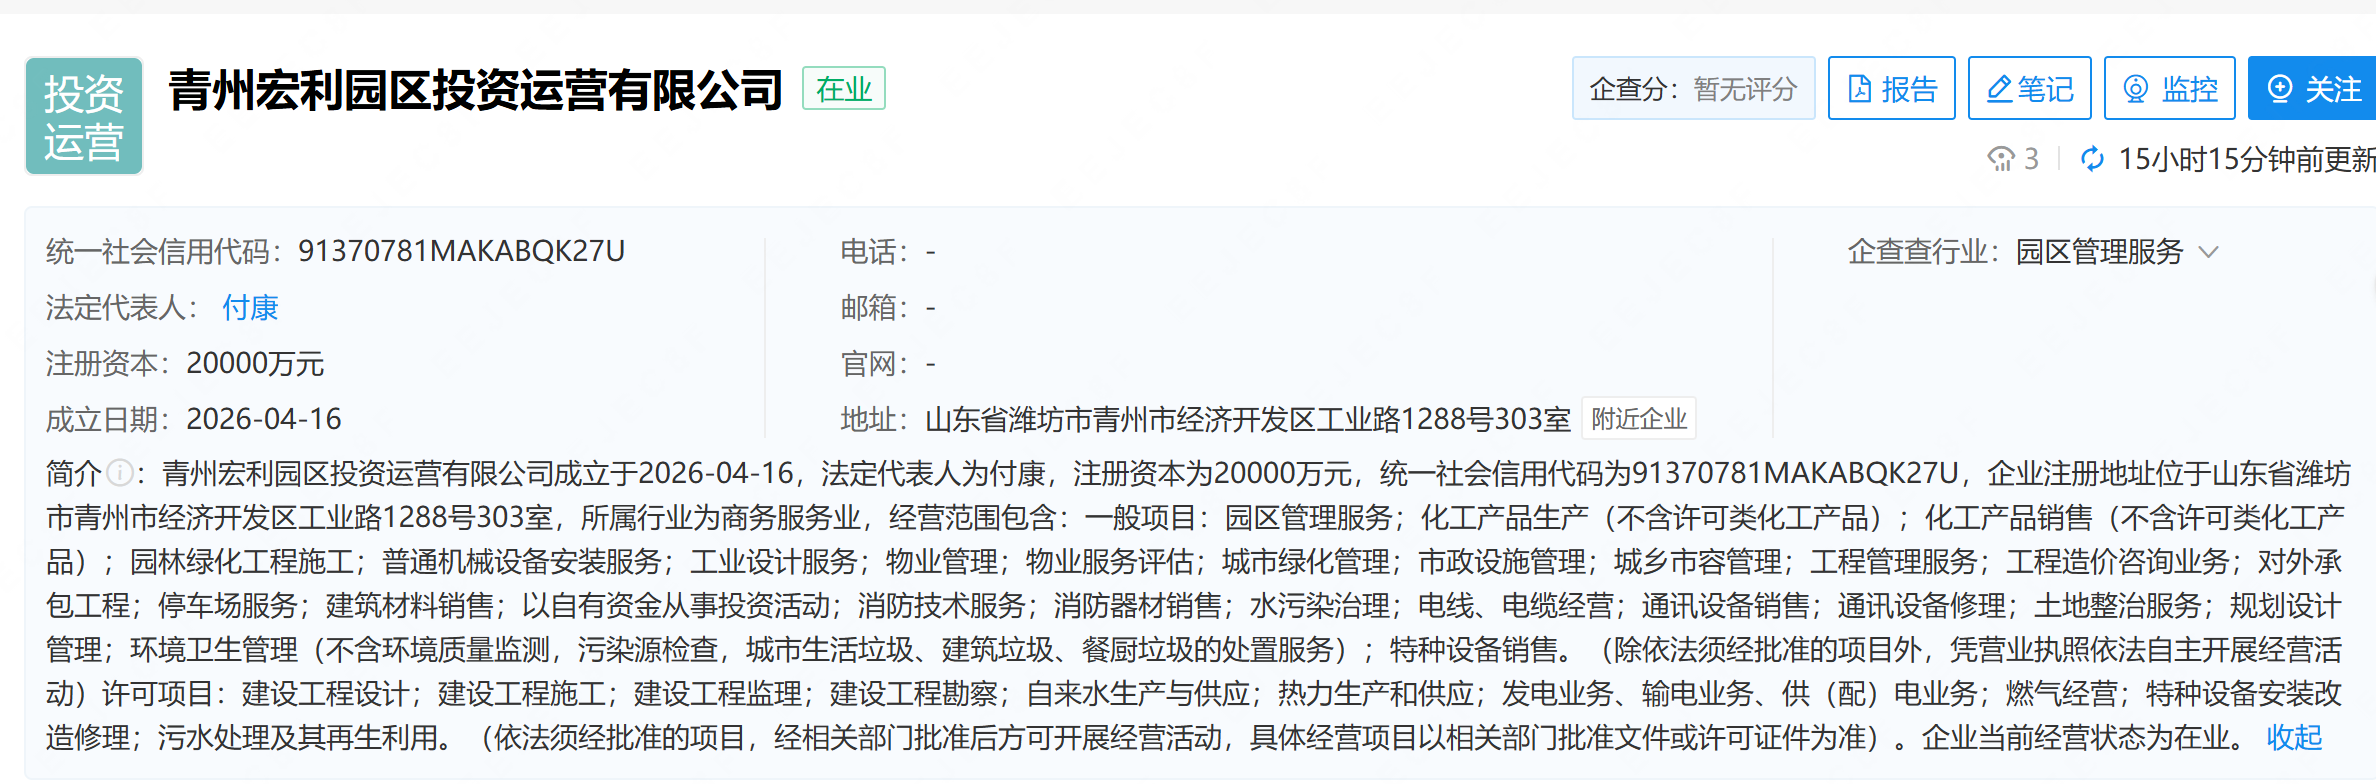Open the 企查分 score badge
This screenshot has height=784, width=2376.
click(x=1693, y=89)
